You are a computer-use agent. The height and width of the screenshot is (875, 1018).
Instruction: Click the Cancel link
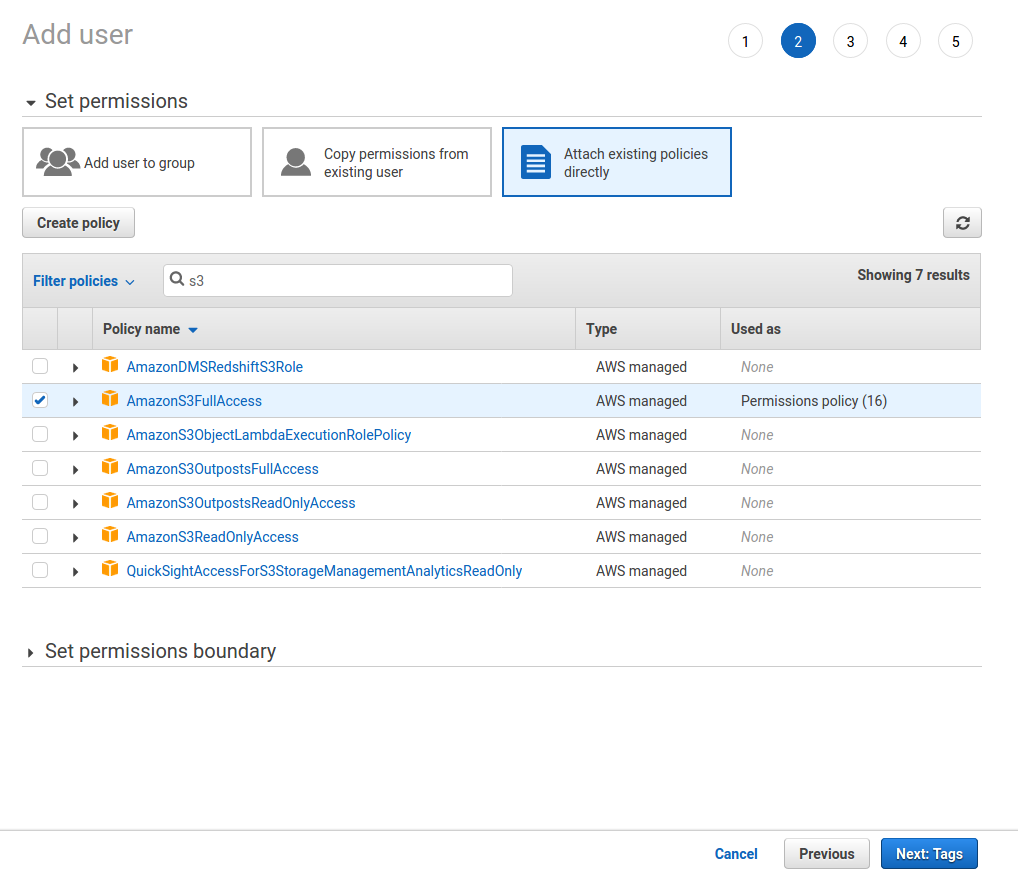[x=736, y=854]
